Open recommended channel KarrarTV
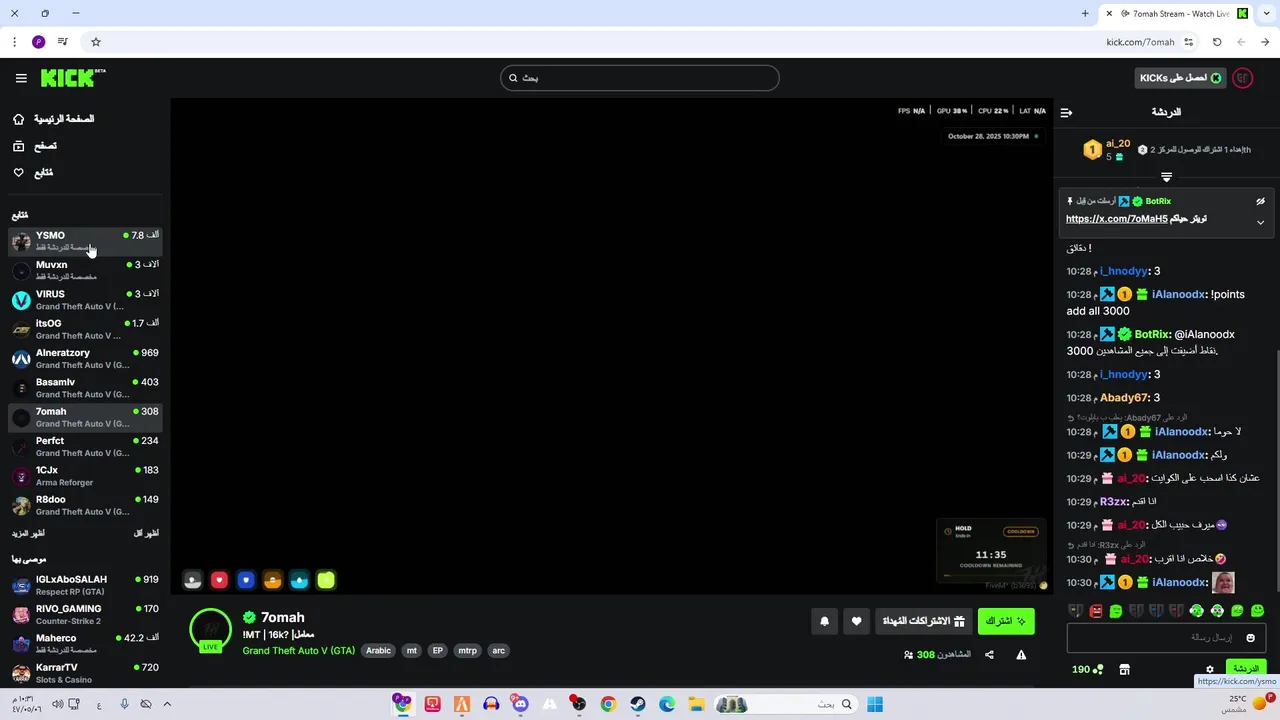1280x720 pixels. tap(85, 673)
